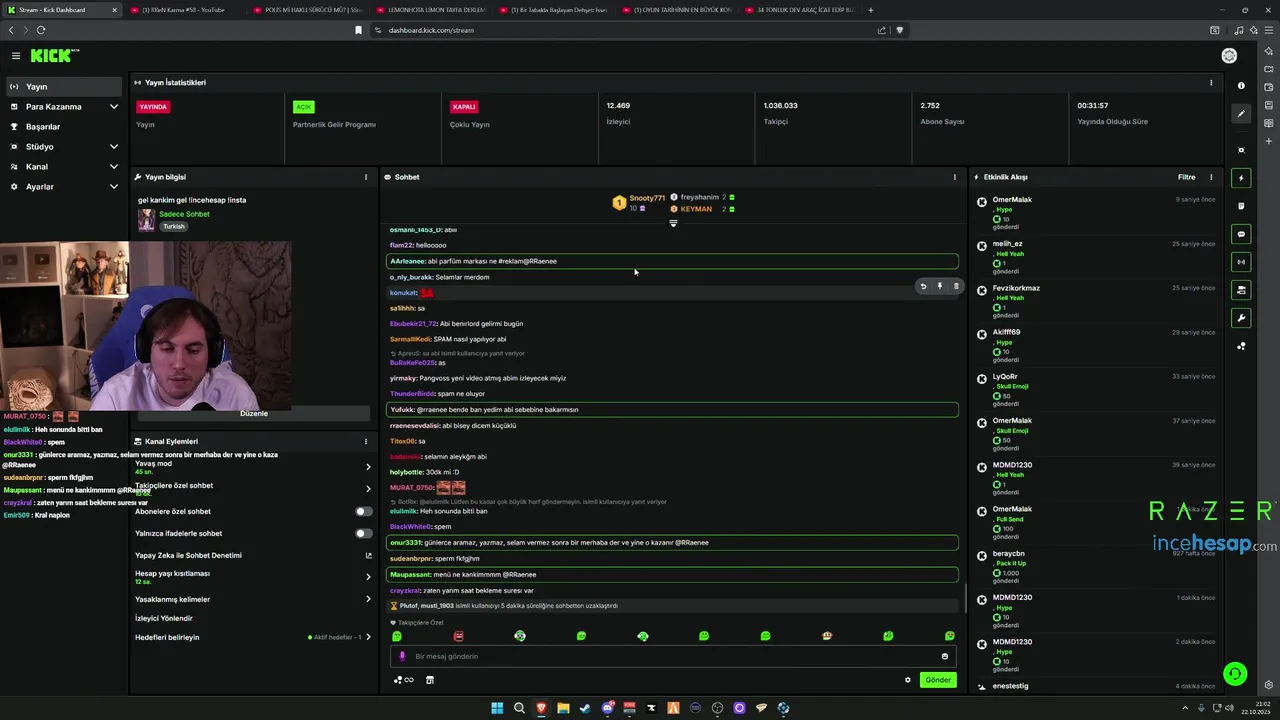Switch to OYUN TARİHİNİN EN BÜYÜK browser tab

click(x=675, y=10)
